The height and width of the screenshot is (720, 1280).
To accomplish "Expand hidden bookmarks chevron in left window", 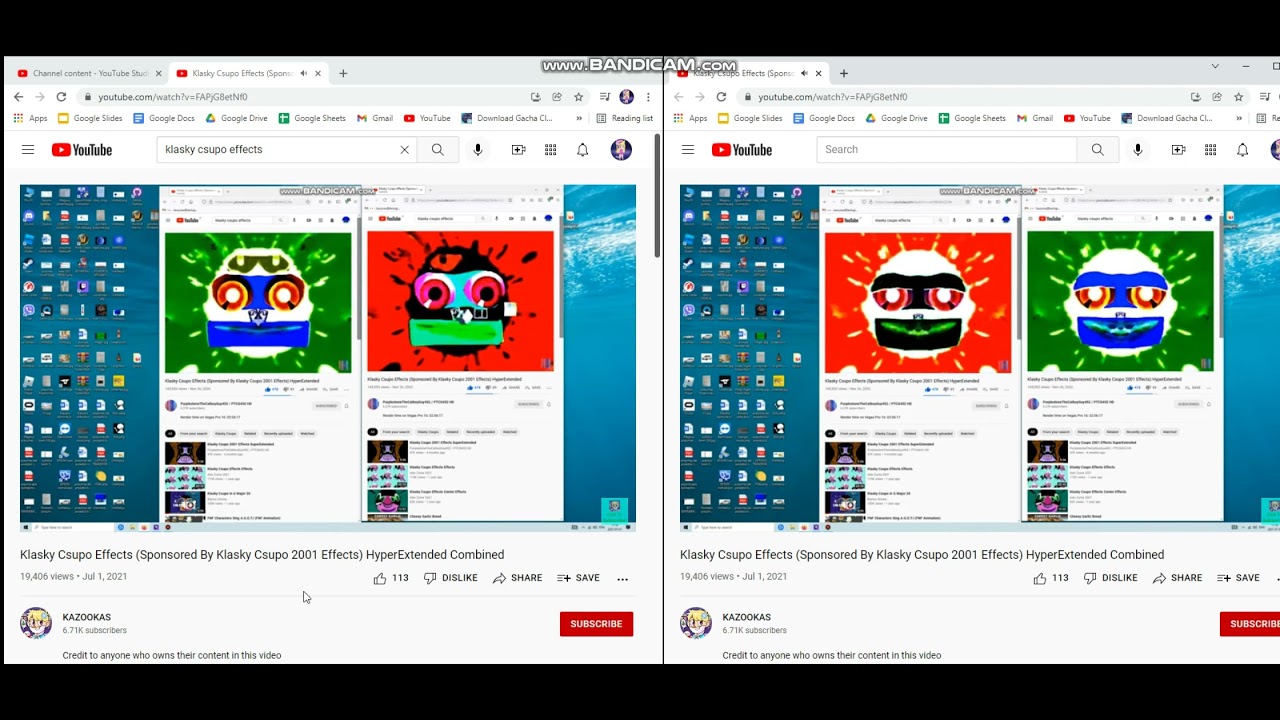I will (579, 118).
